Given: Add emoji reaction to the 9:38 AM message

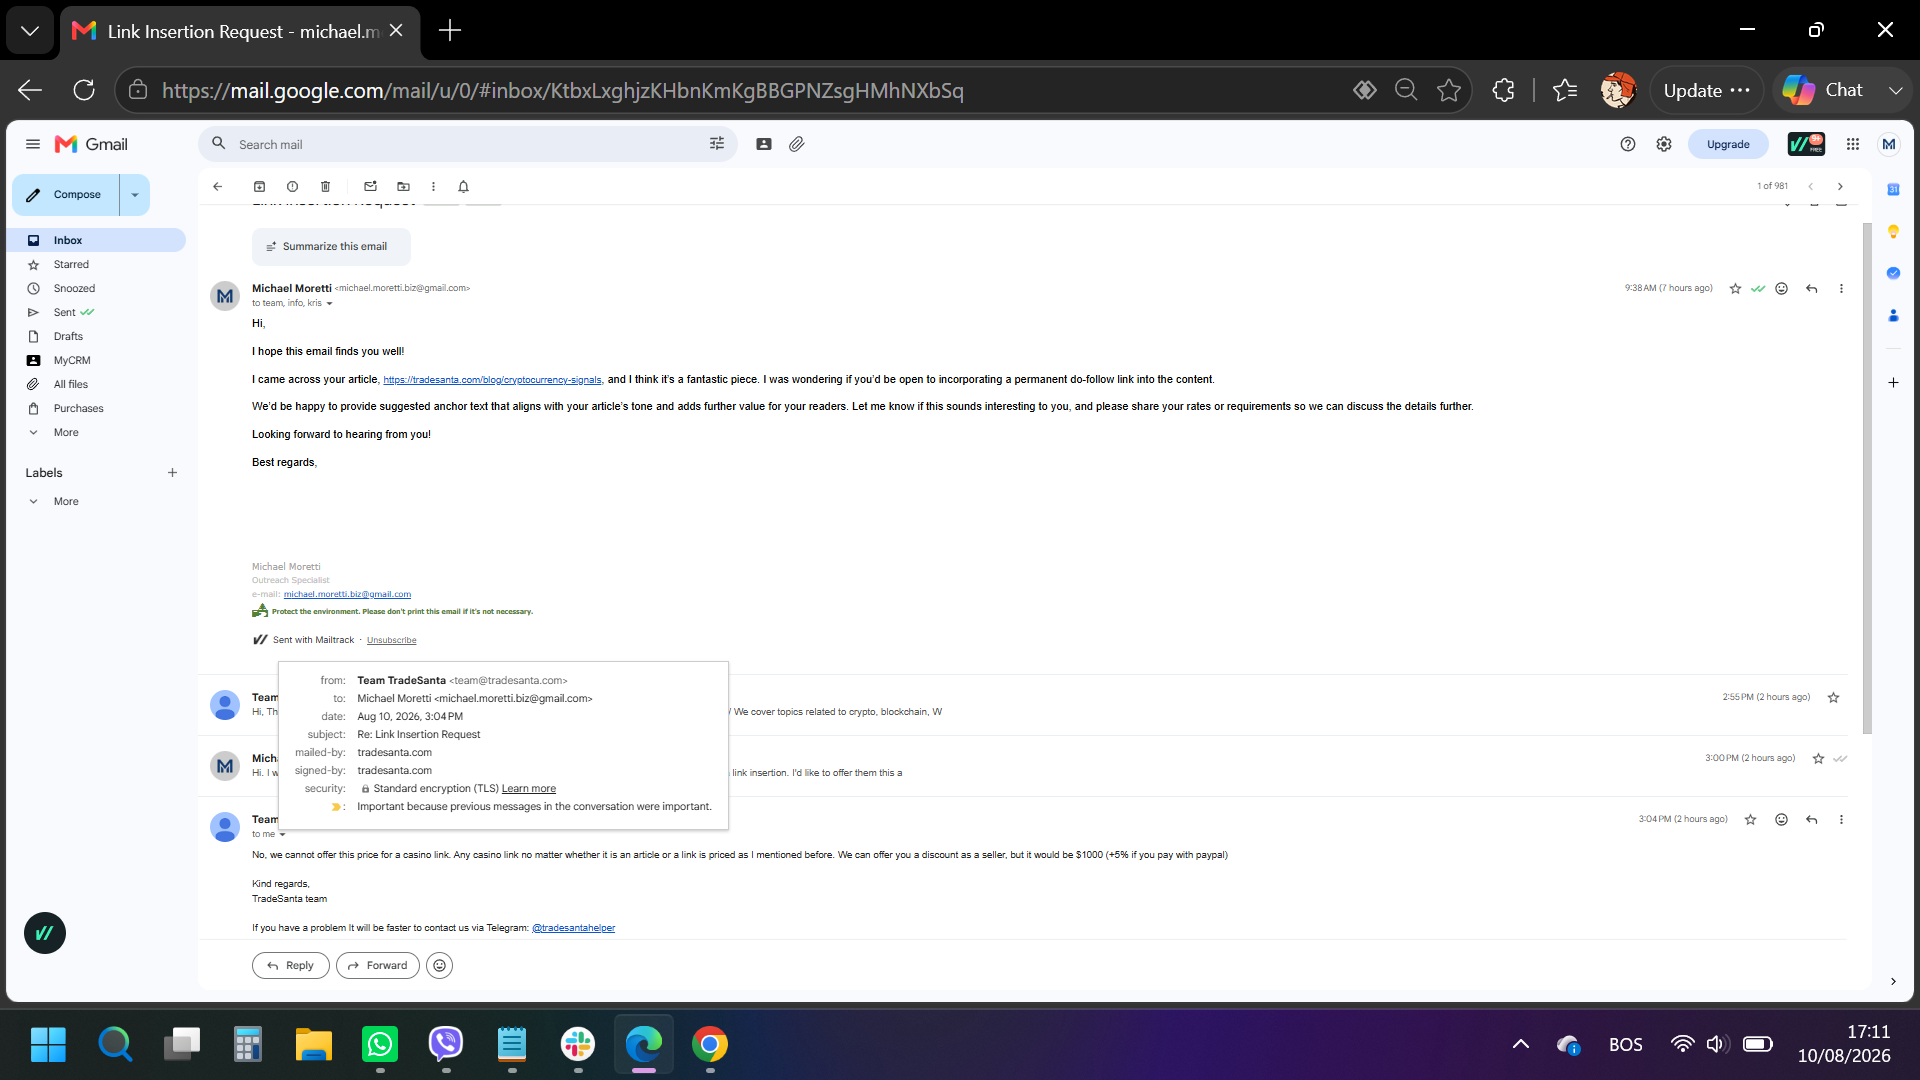Looking at the screenshot, I should (x=1781, y=289).
